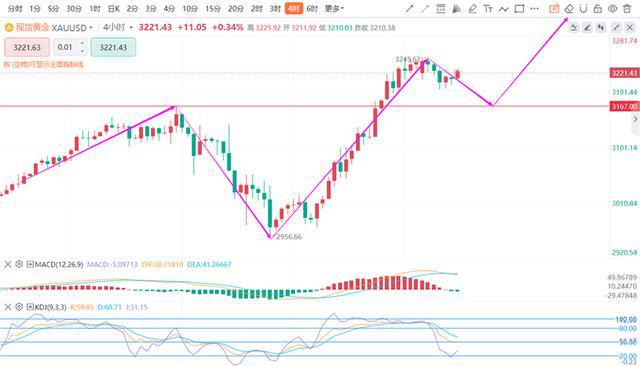Open MACD indicator settings gear
Image resolution: width=640 pixels, height=366 pixels.
click(19, 264)
